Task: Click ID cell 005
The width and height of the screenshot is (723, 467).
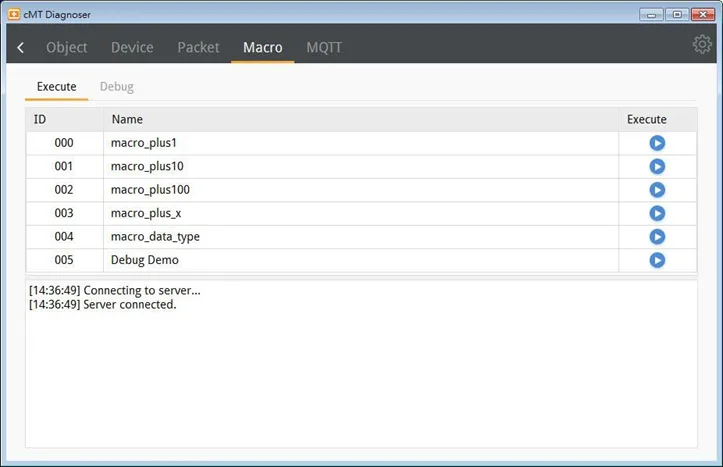Action: pos(65,260)
